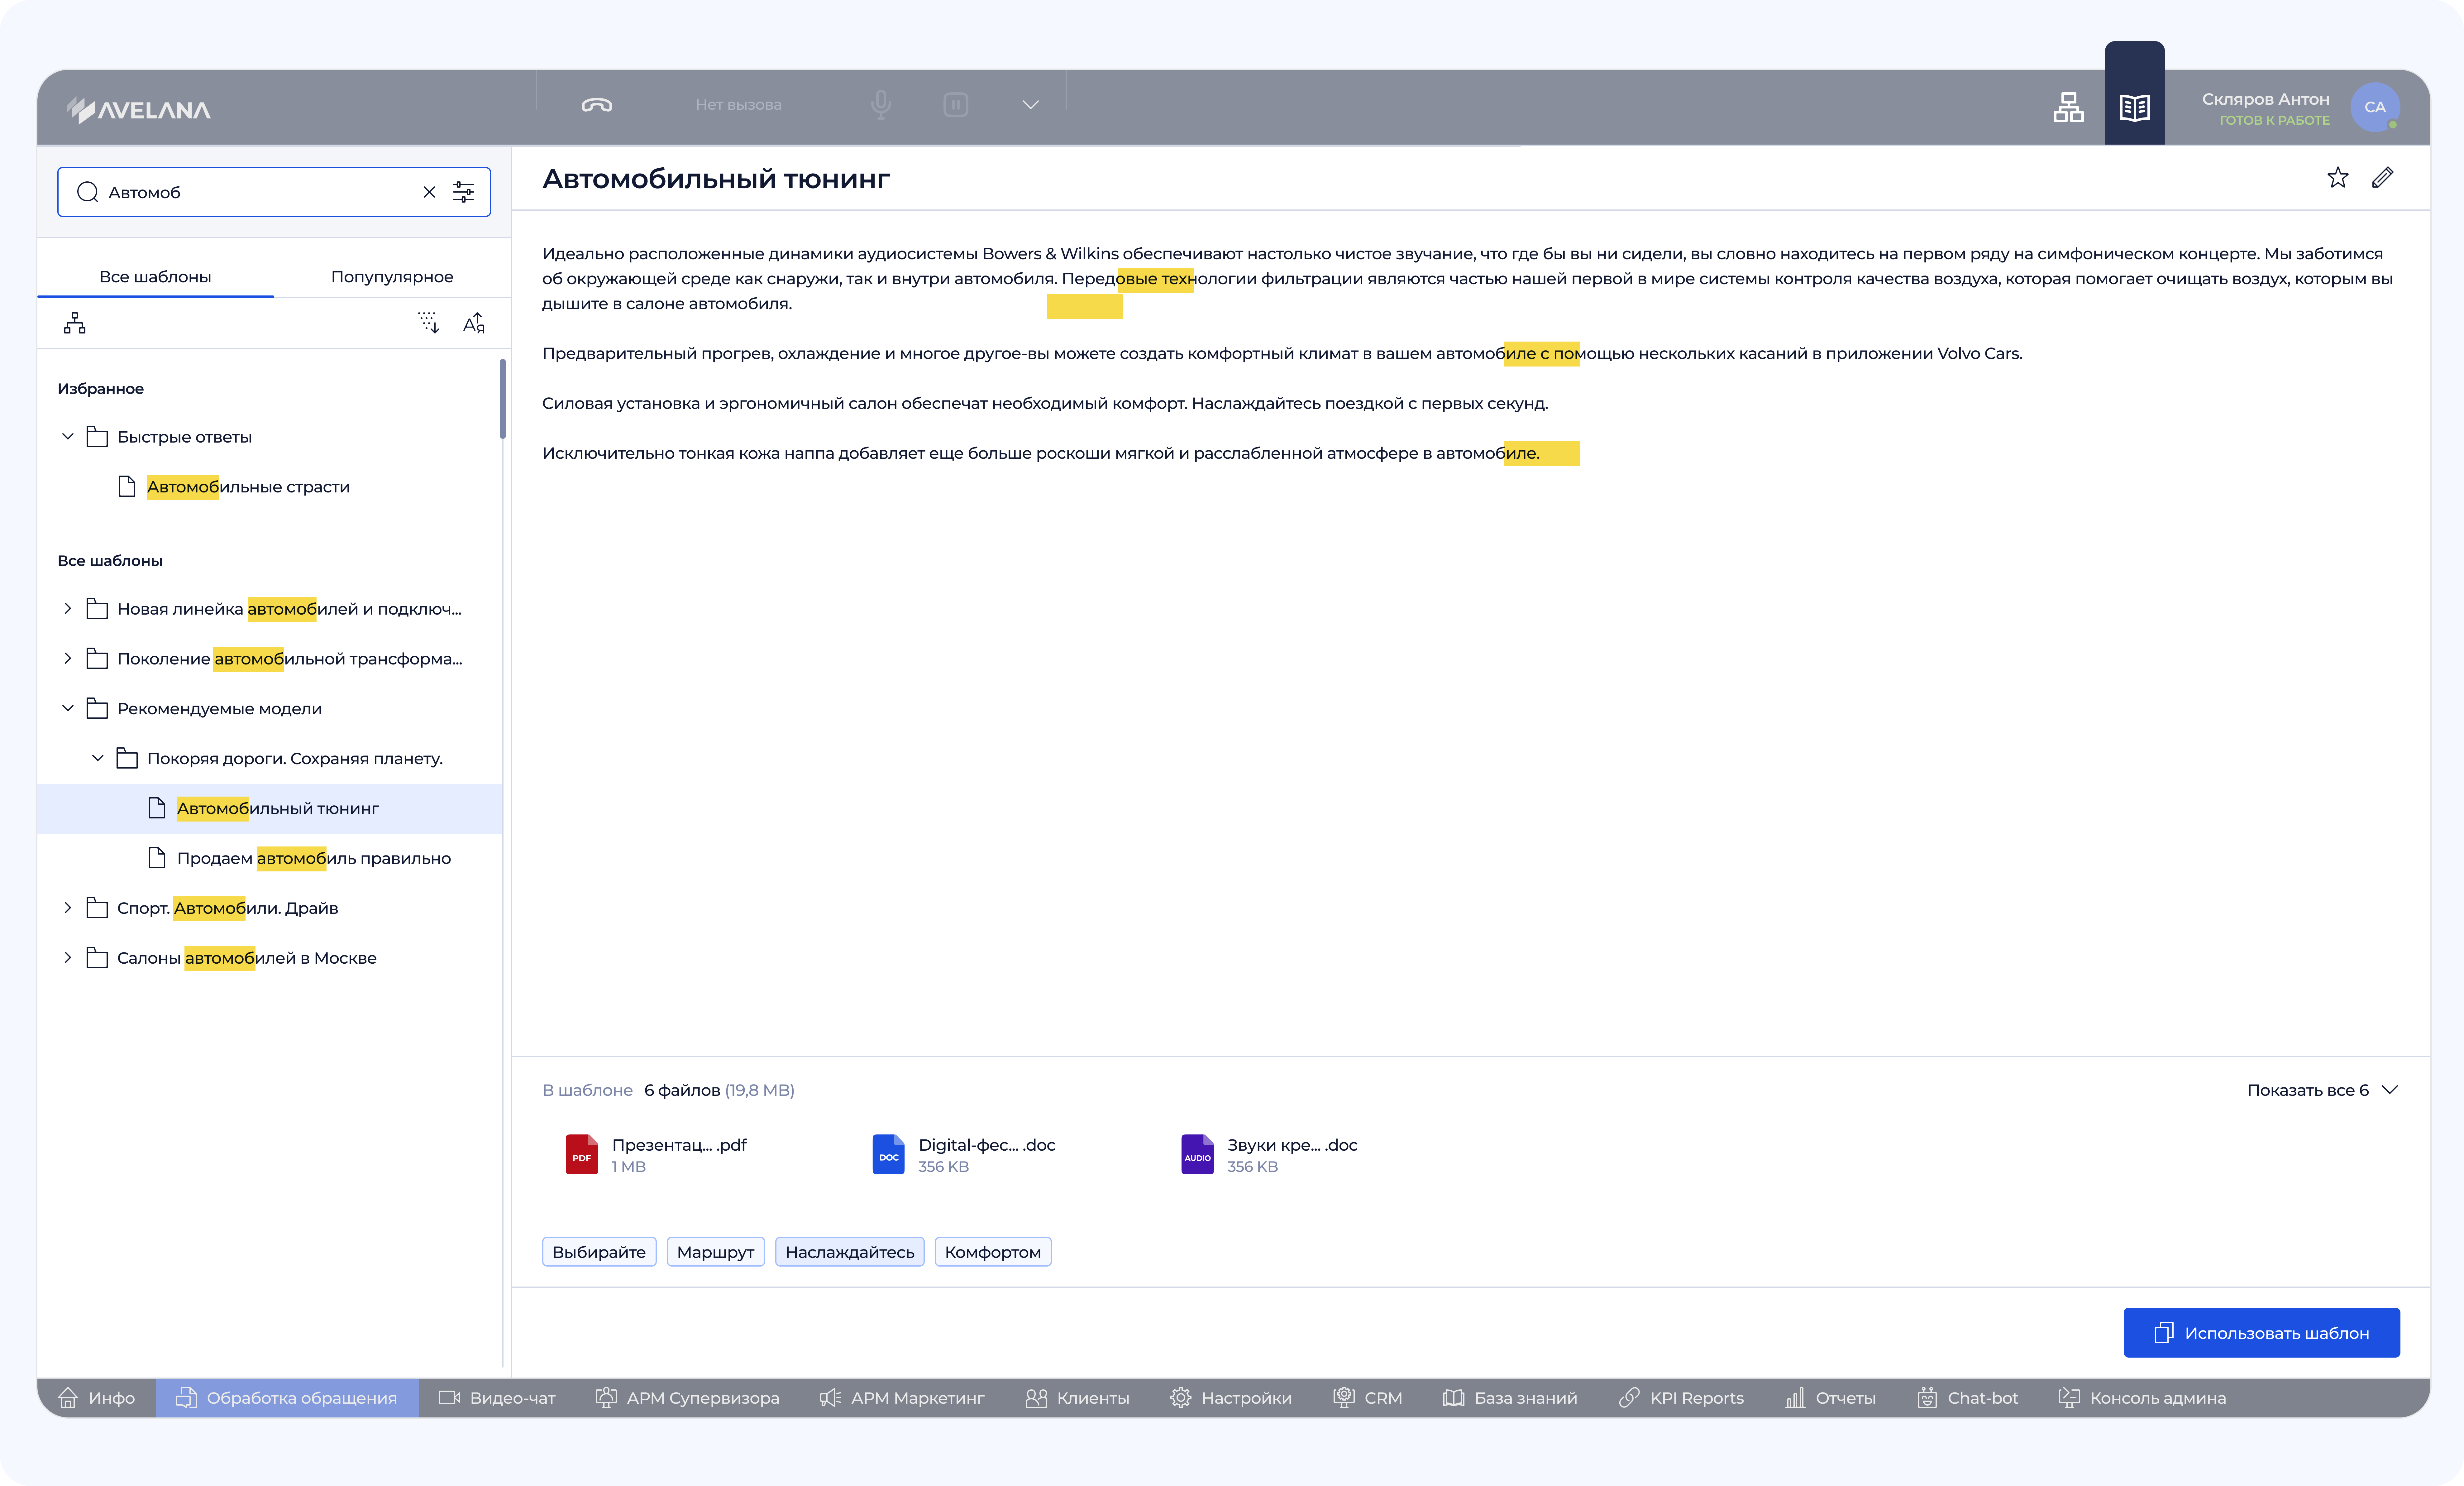The image size is (2464, 1486).
Task: Open the Инфо bottom tab
Action: [x=96, y=1398]
